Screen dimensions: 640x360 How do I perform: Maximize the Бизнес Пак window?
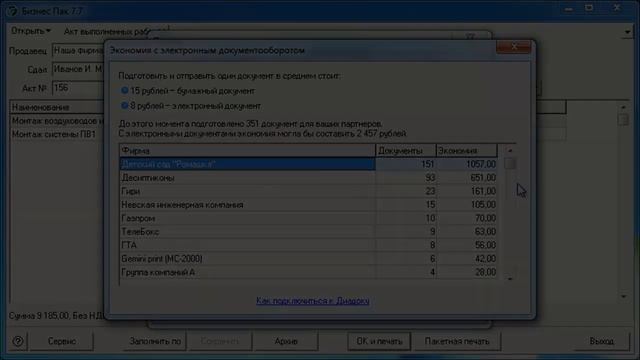coord(589,8)
